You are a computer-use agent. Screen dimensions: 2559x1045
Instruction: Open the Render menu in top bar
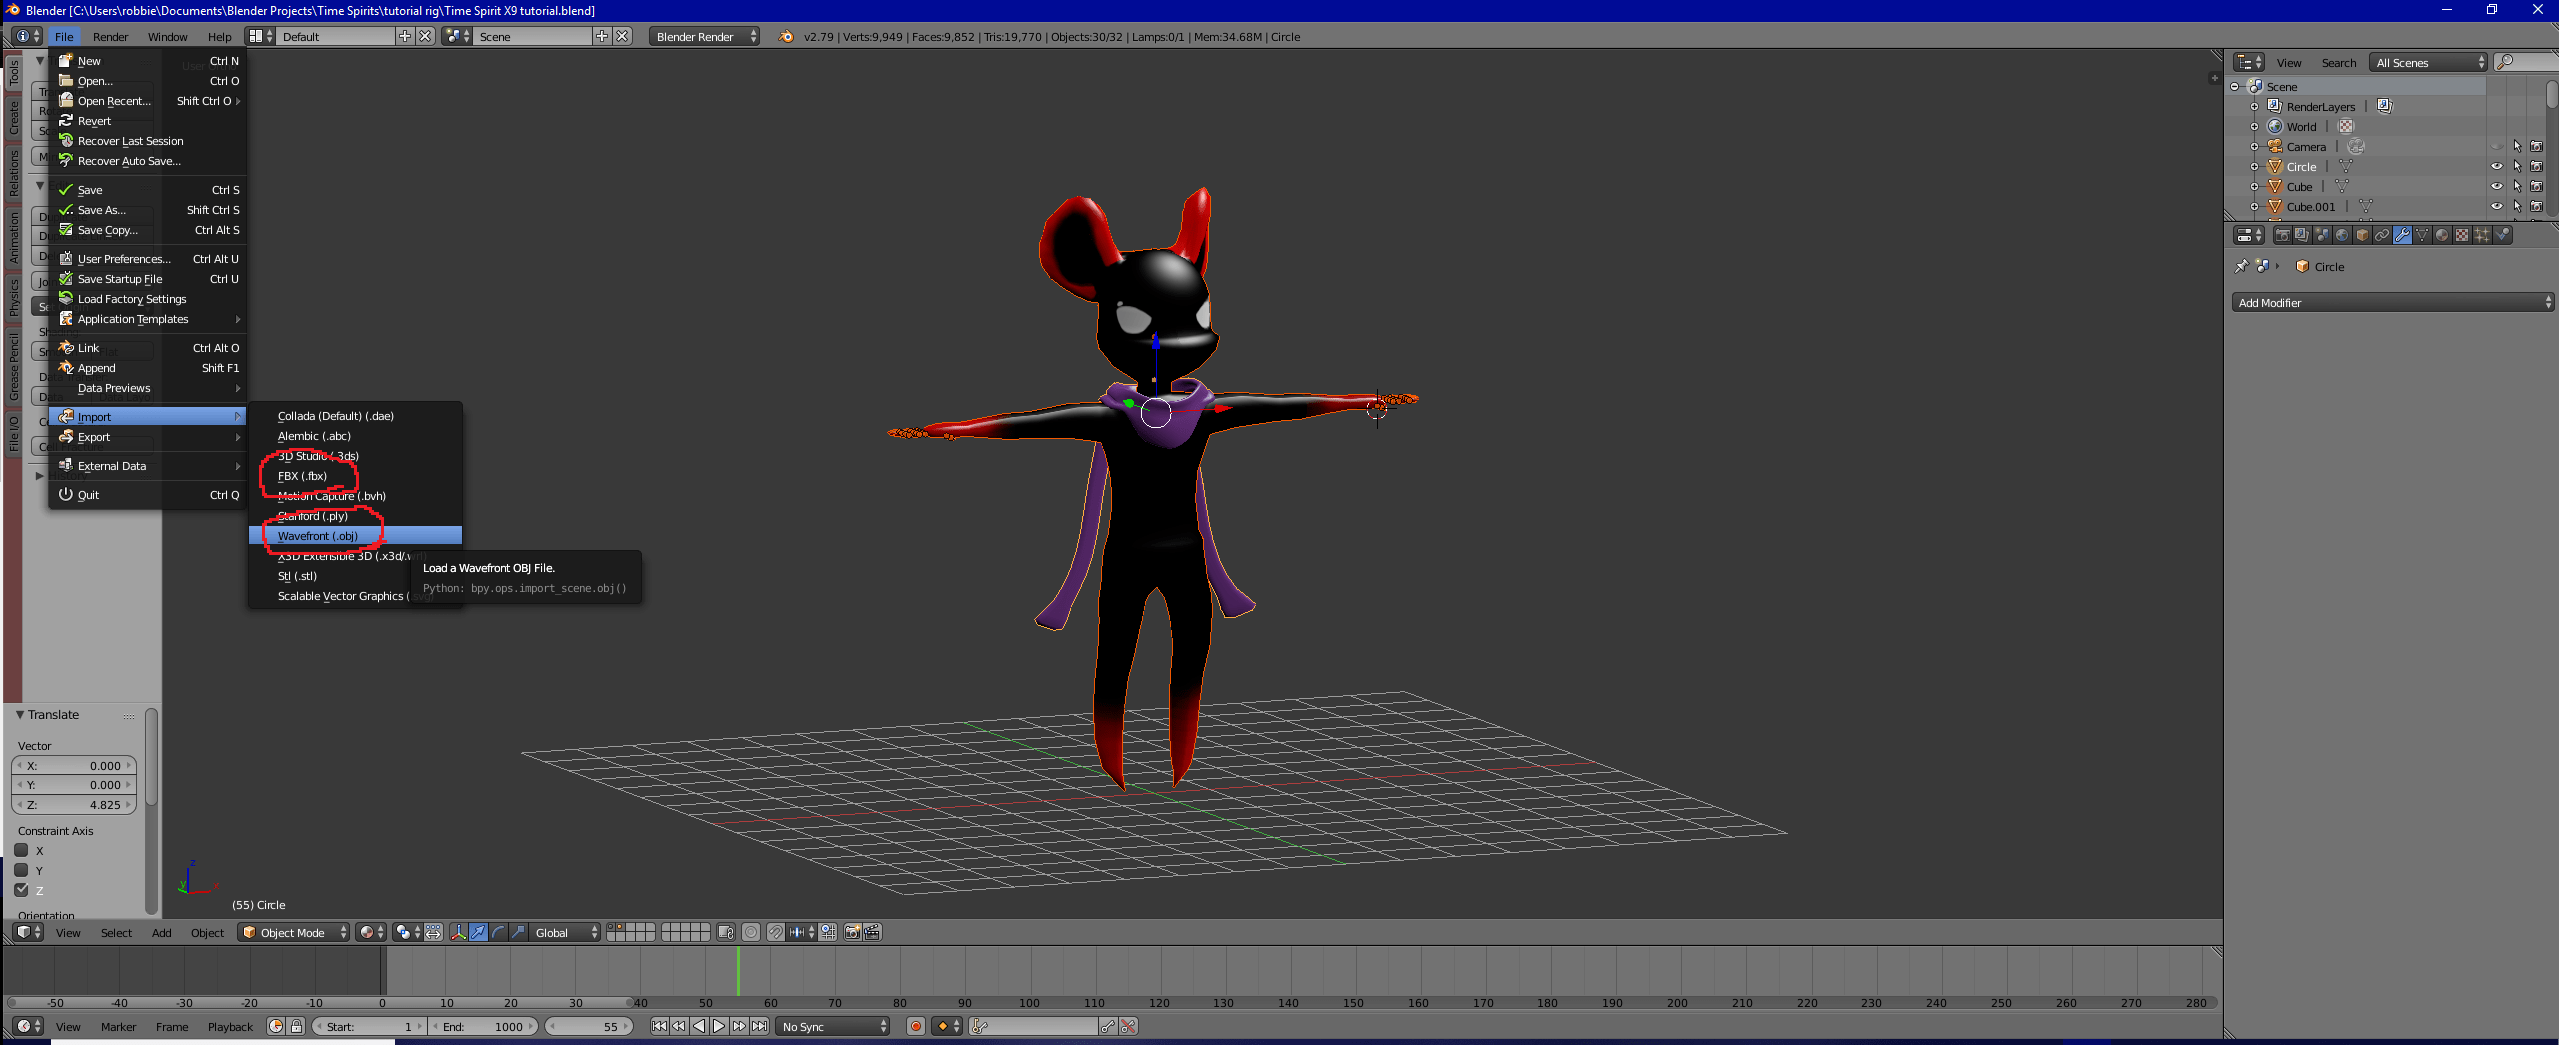coord(111,36)
